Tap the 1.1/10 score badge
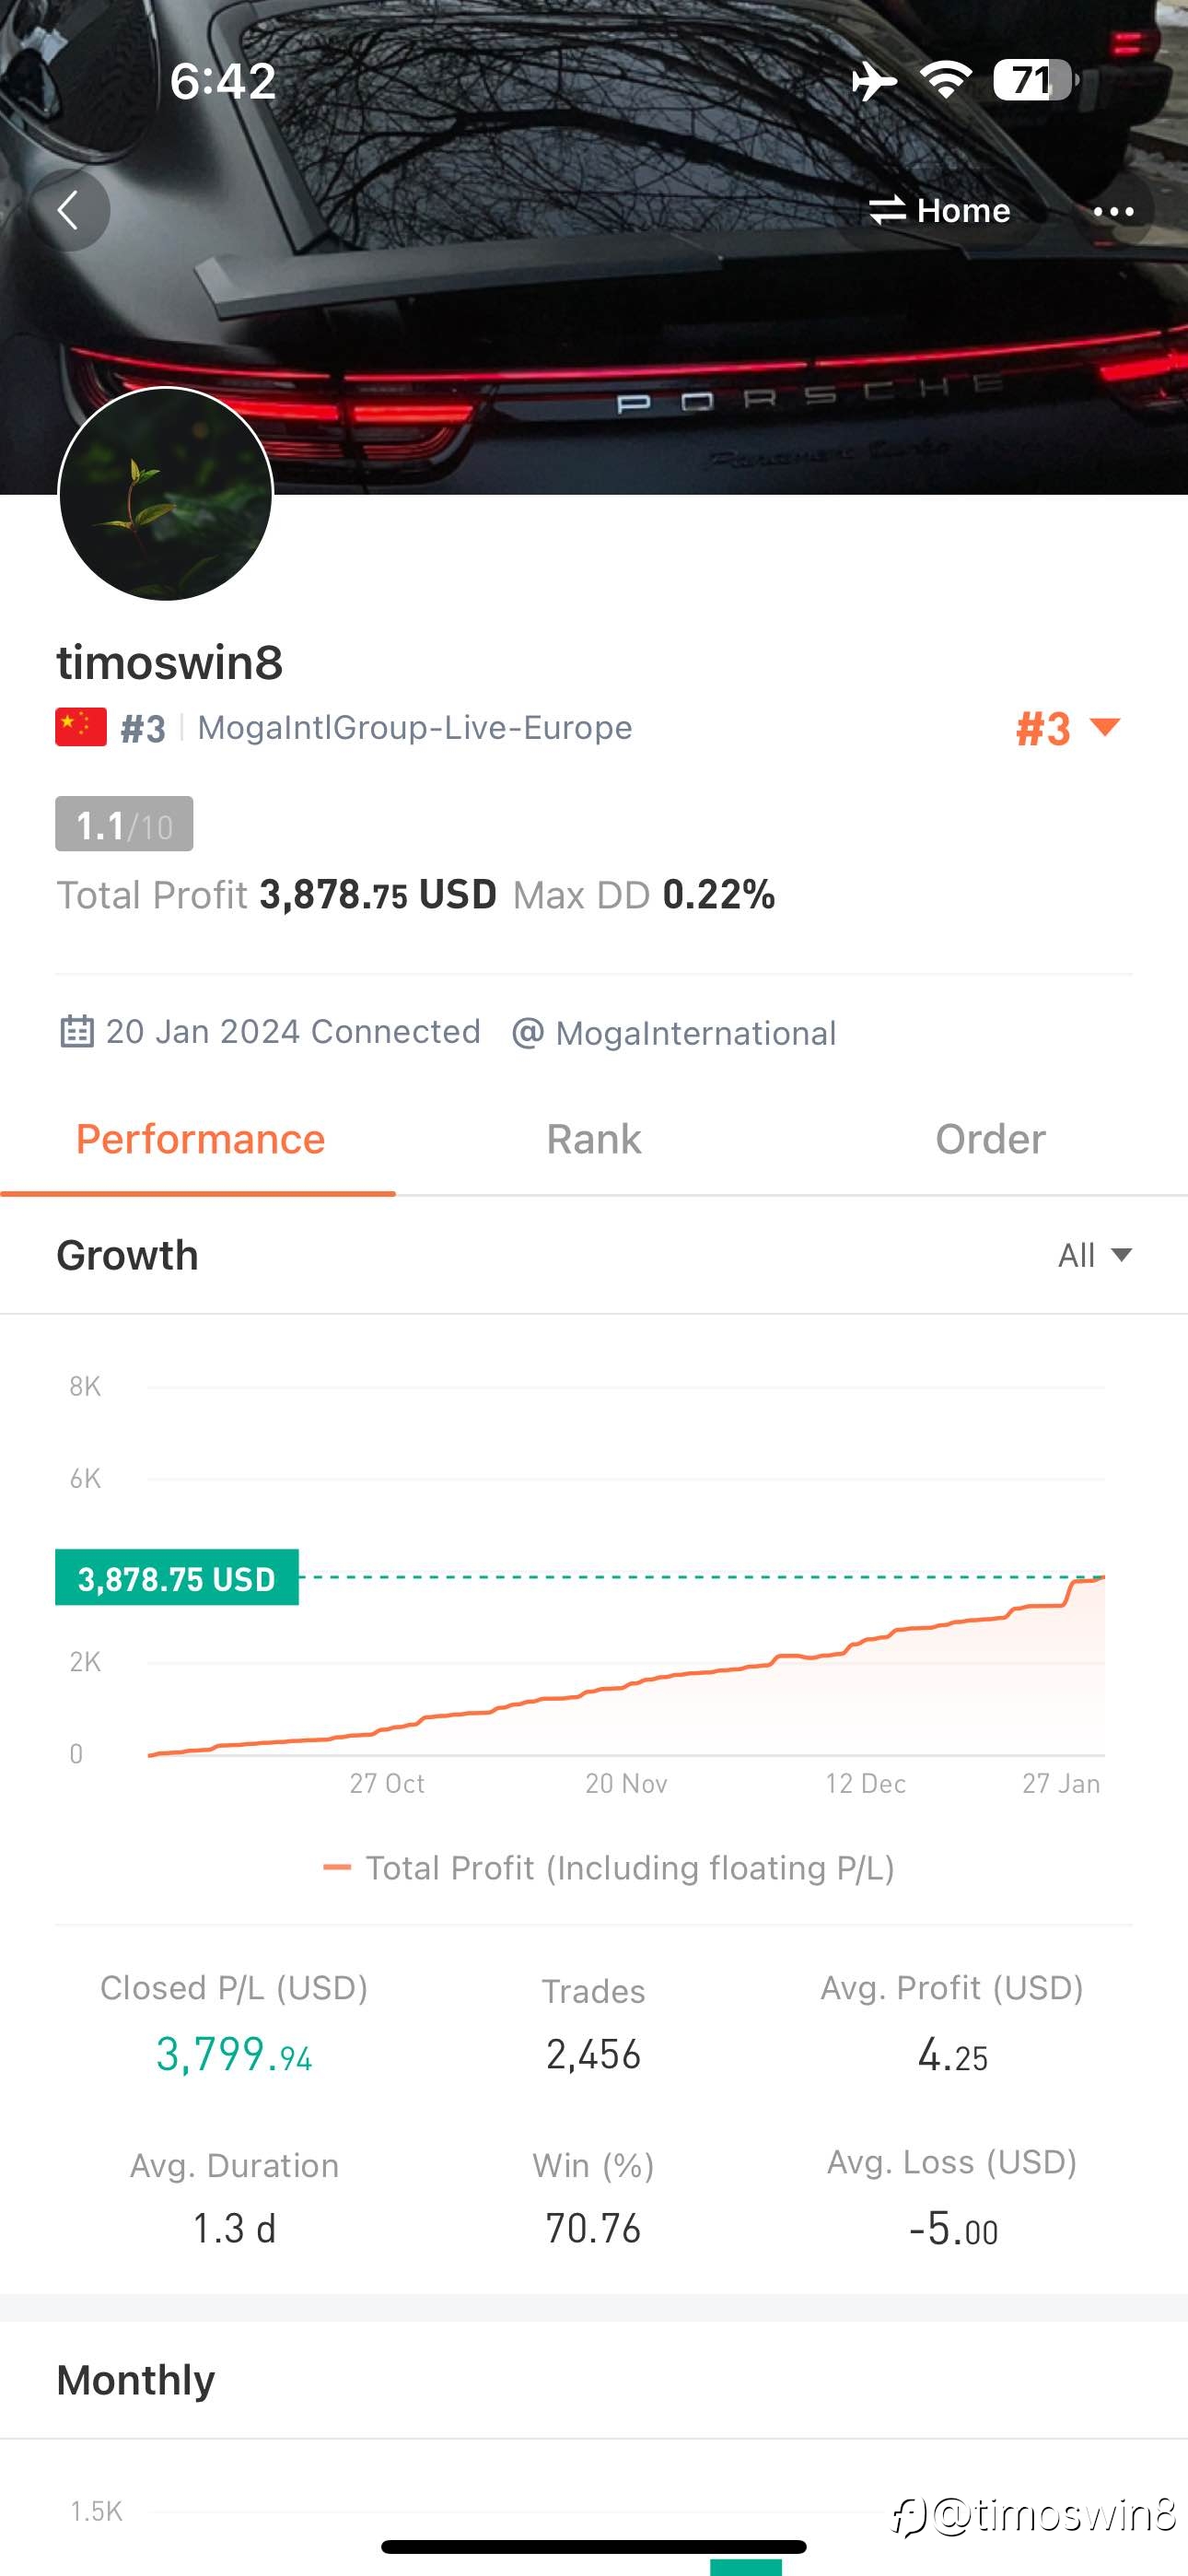 pos(124,824)
